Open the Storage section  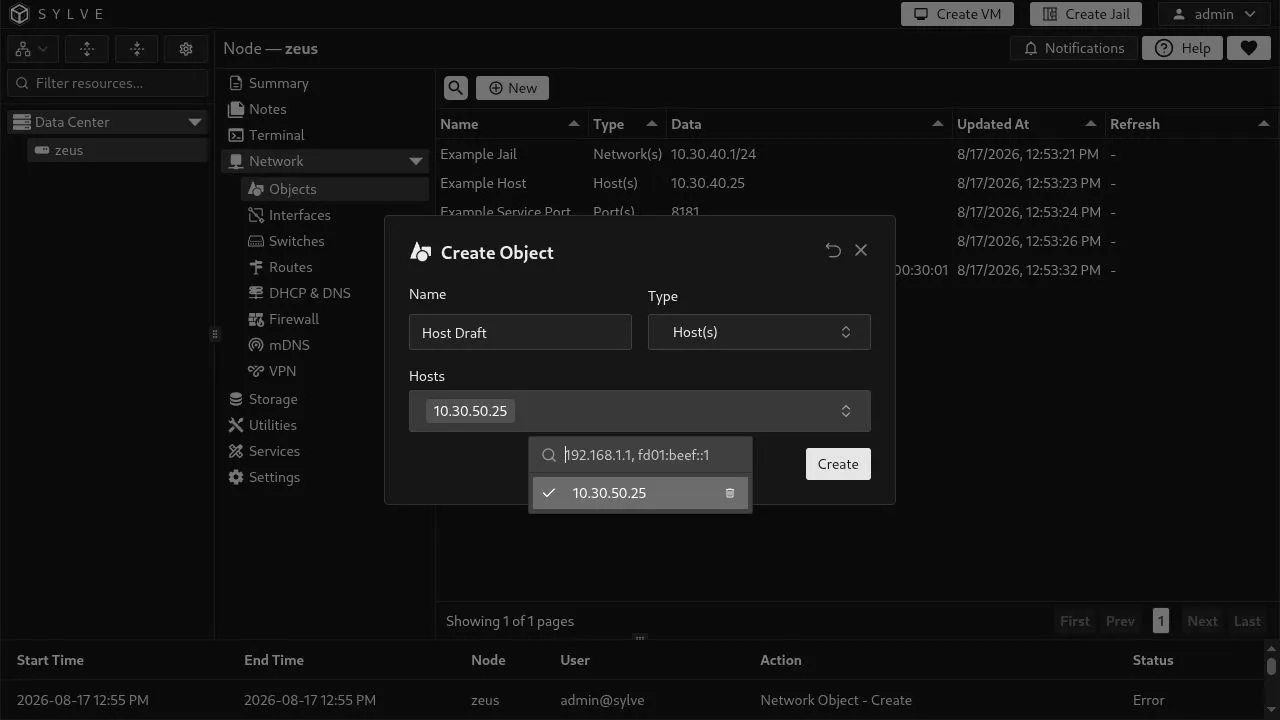coord(324,399)
